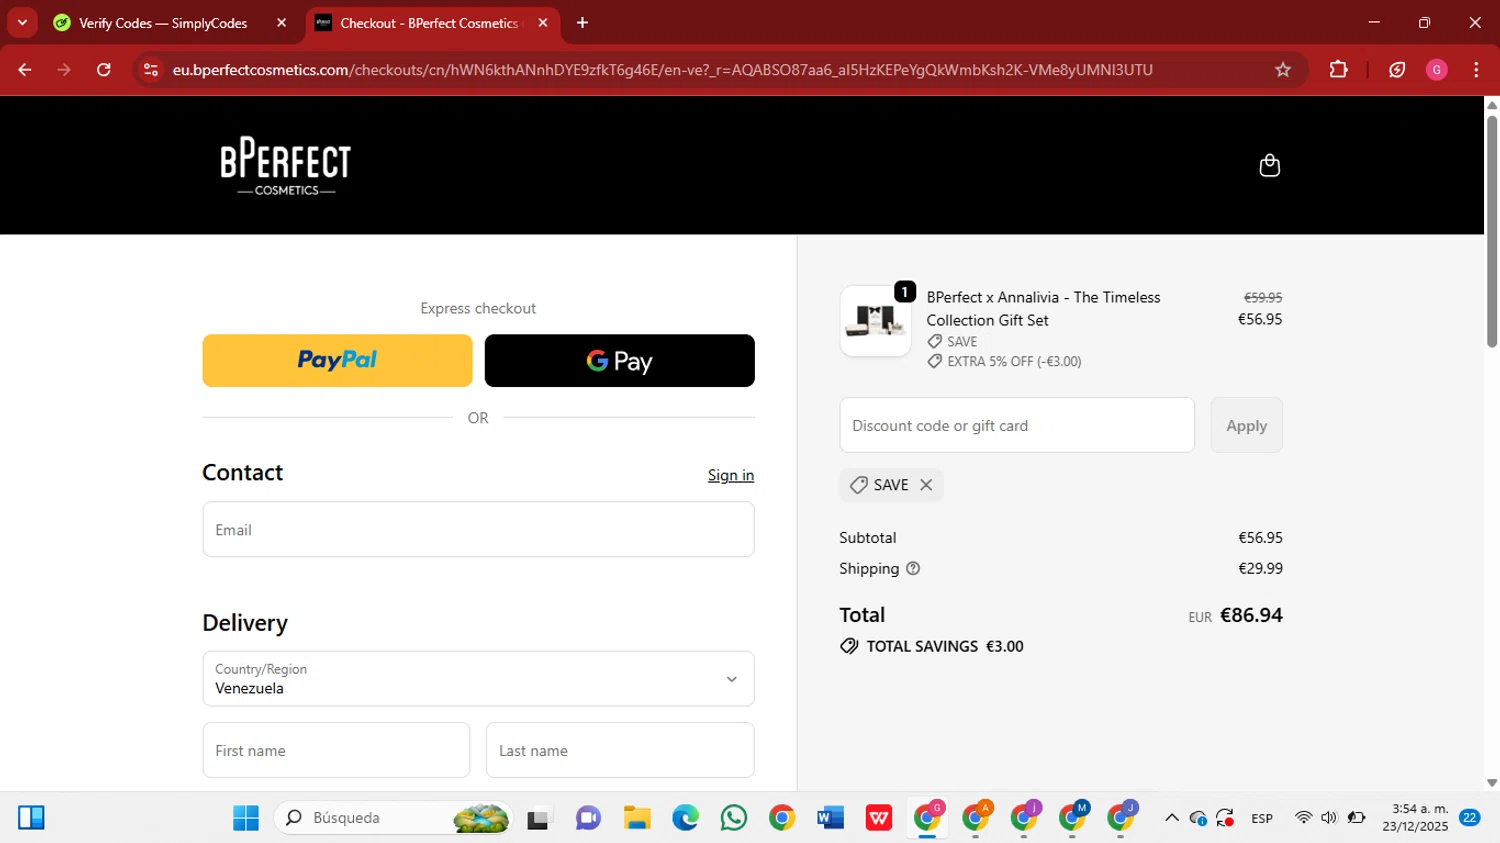Go forward in browser history
Viewport: 1500px width, 843px height.
(64, 69)
